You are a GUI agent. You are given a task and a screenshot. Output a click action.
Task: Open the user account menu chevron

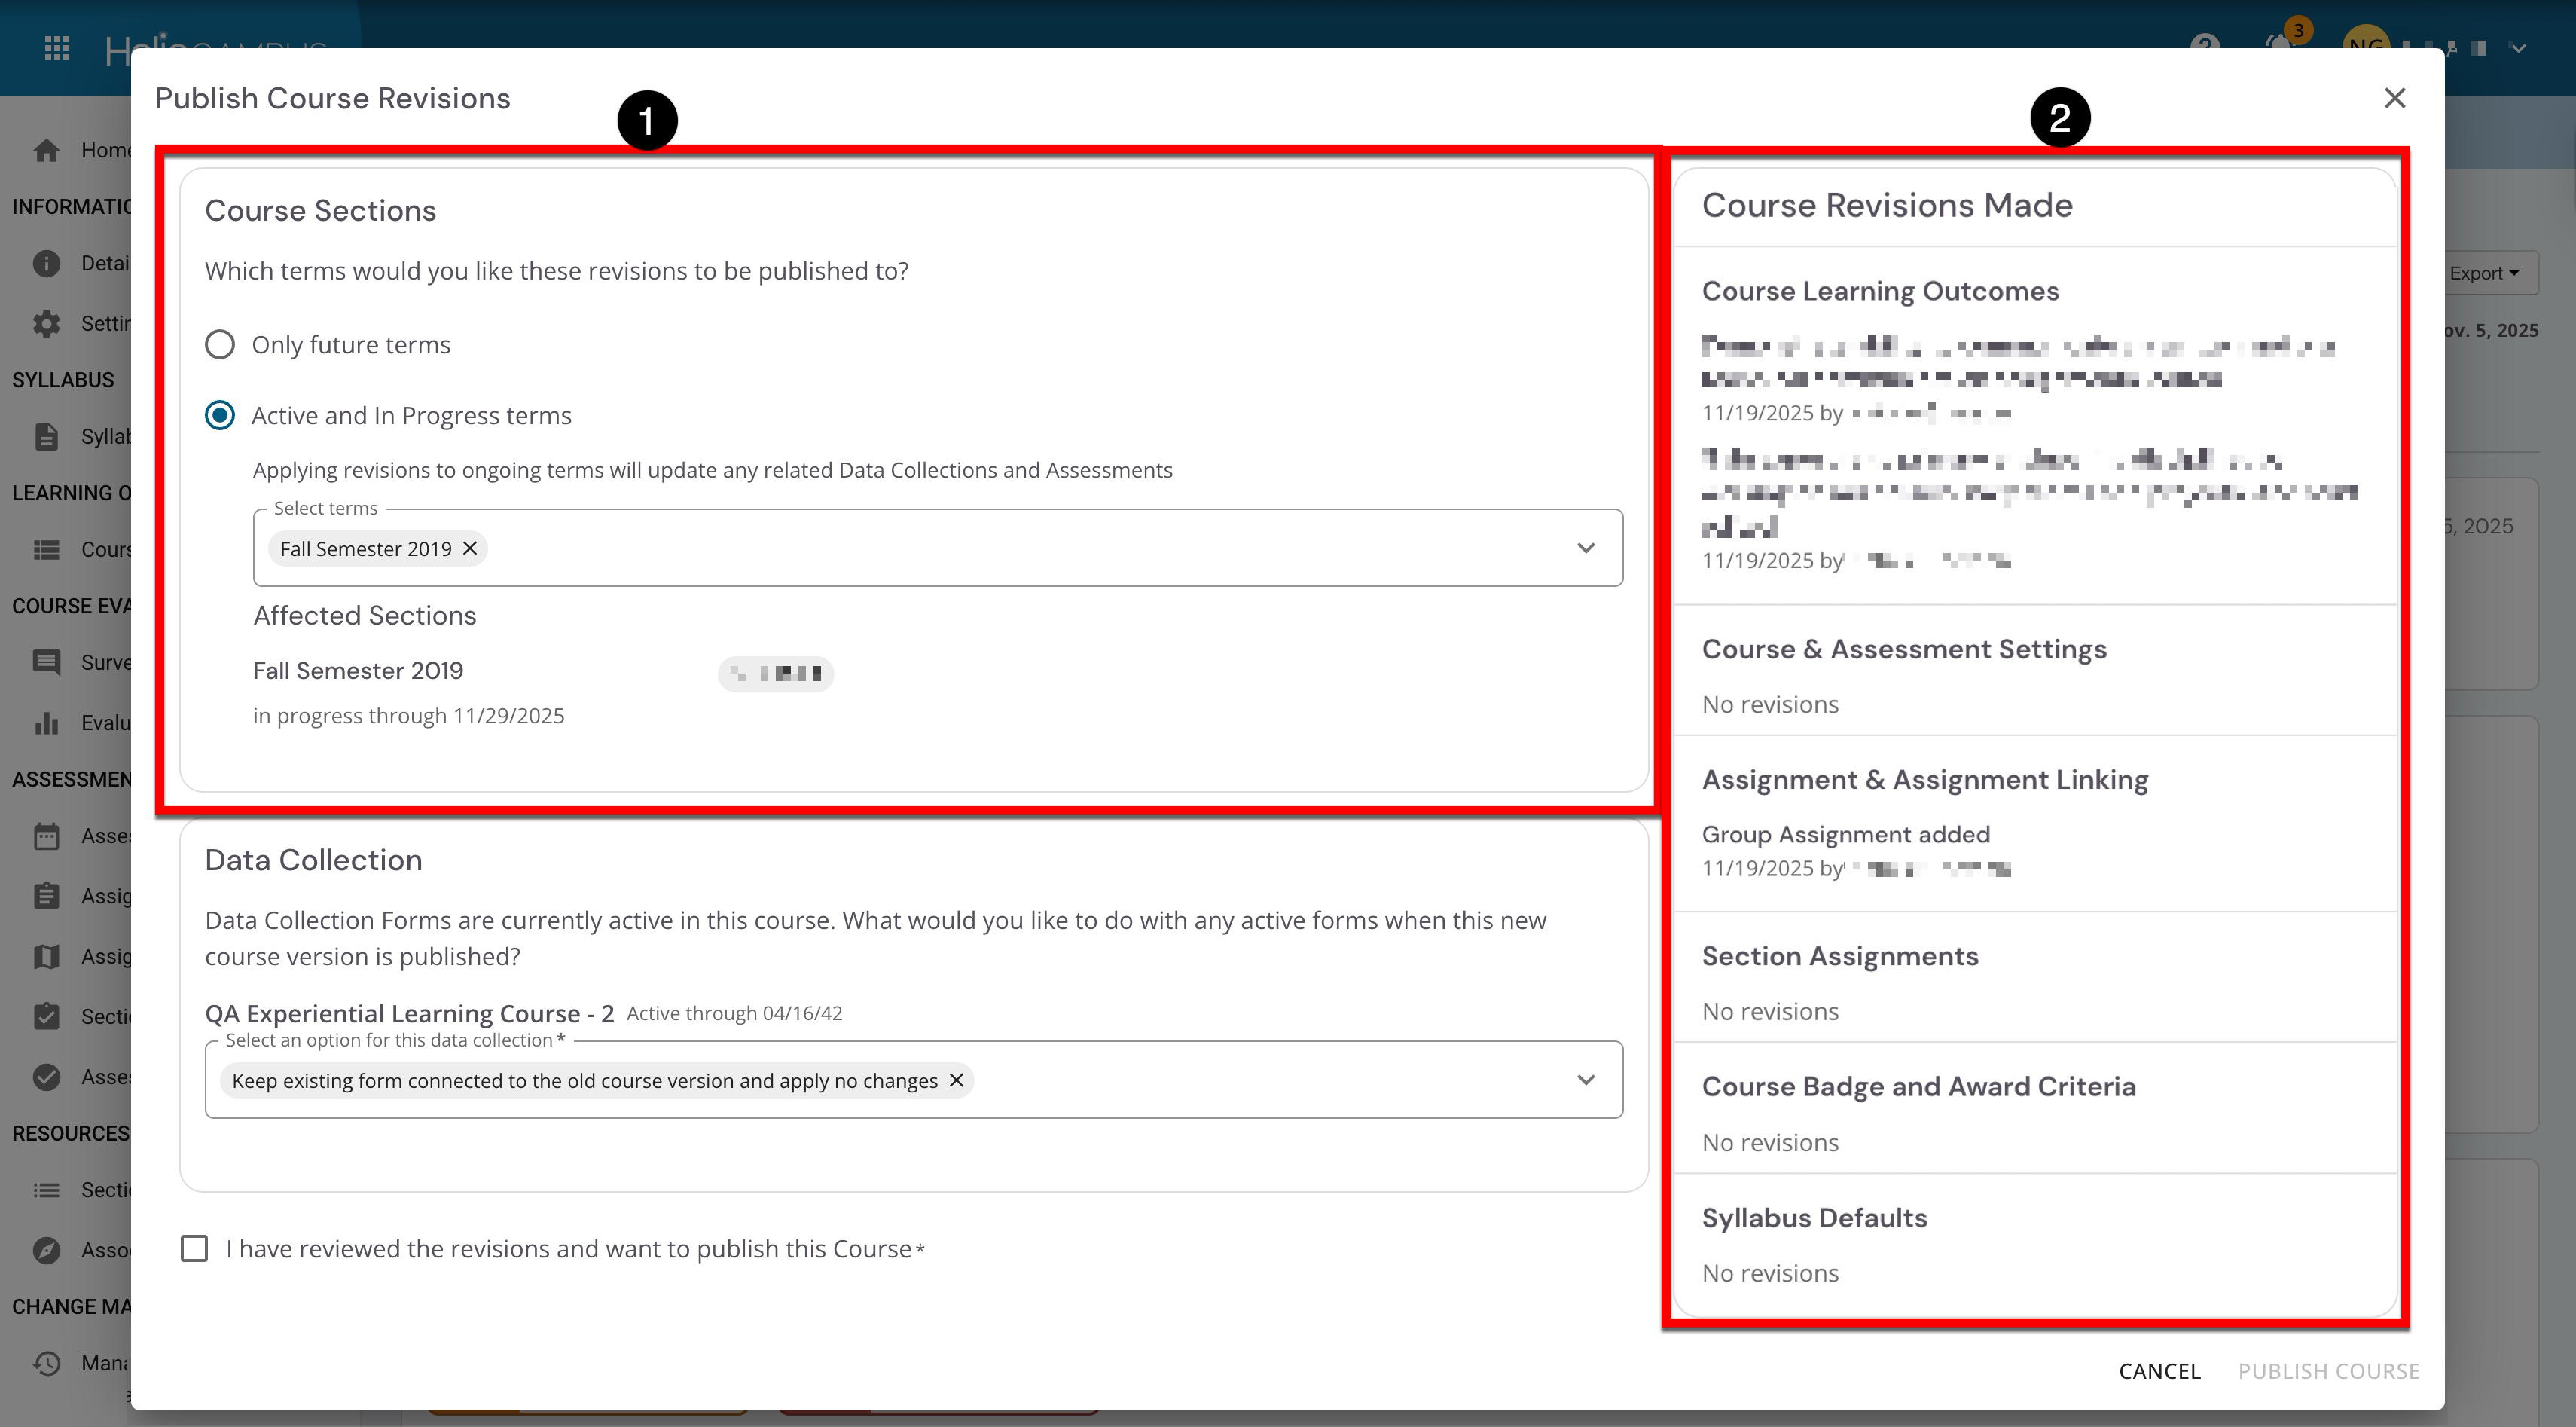[x=2519, y=48]
